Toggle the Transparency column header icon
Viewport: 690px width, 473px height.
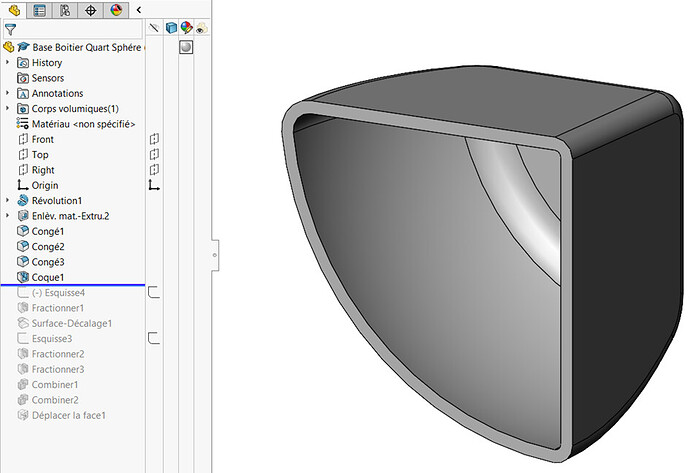[201, 29]
